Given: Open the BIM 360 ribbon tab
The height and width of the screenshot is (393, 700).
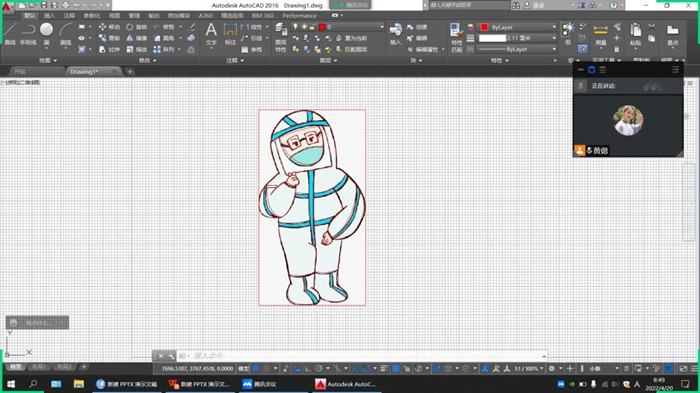Looking at the screenshot, I should tap(263, 16).
